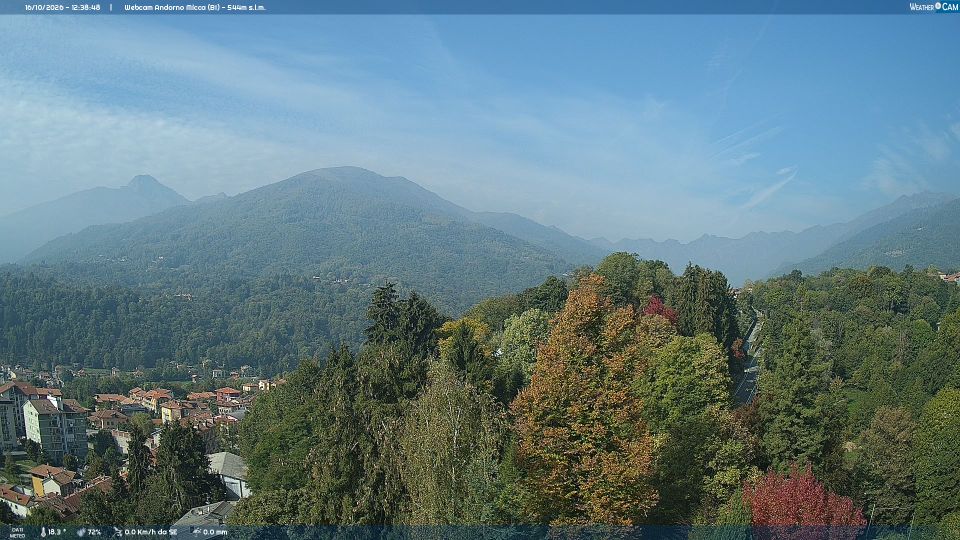The image size is (960, 540).
Task: Click the Webcam Andorno Micca title
Action: (x=195, y=7)
